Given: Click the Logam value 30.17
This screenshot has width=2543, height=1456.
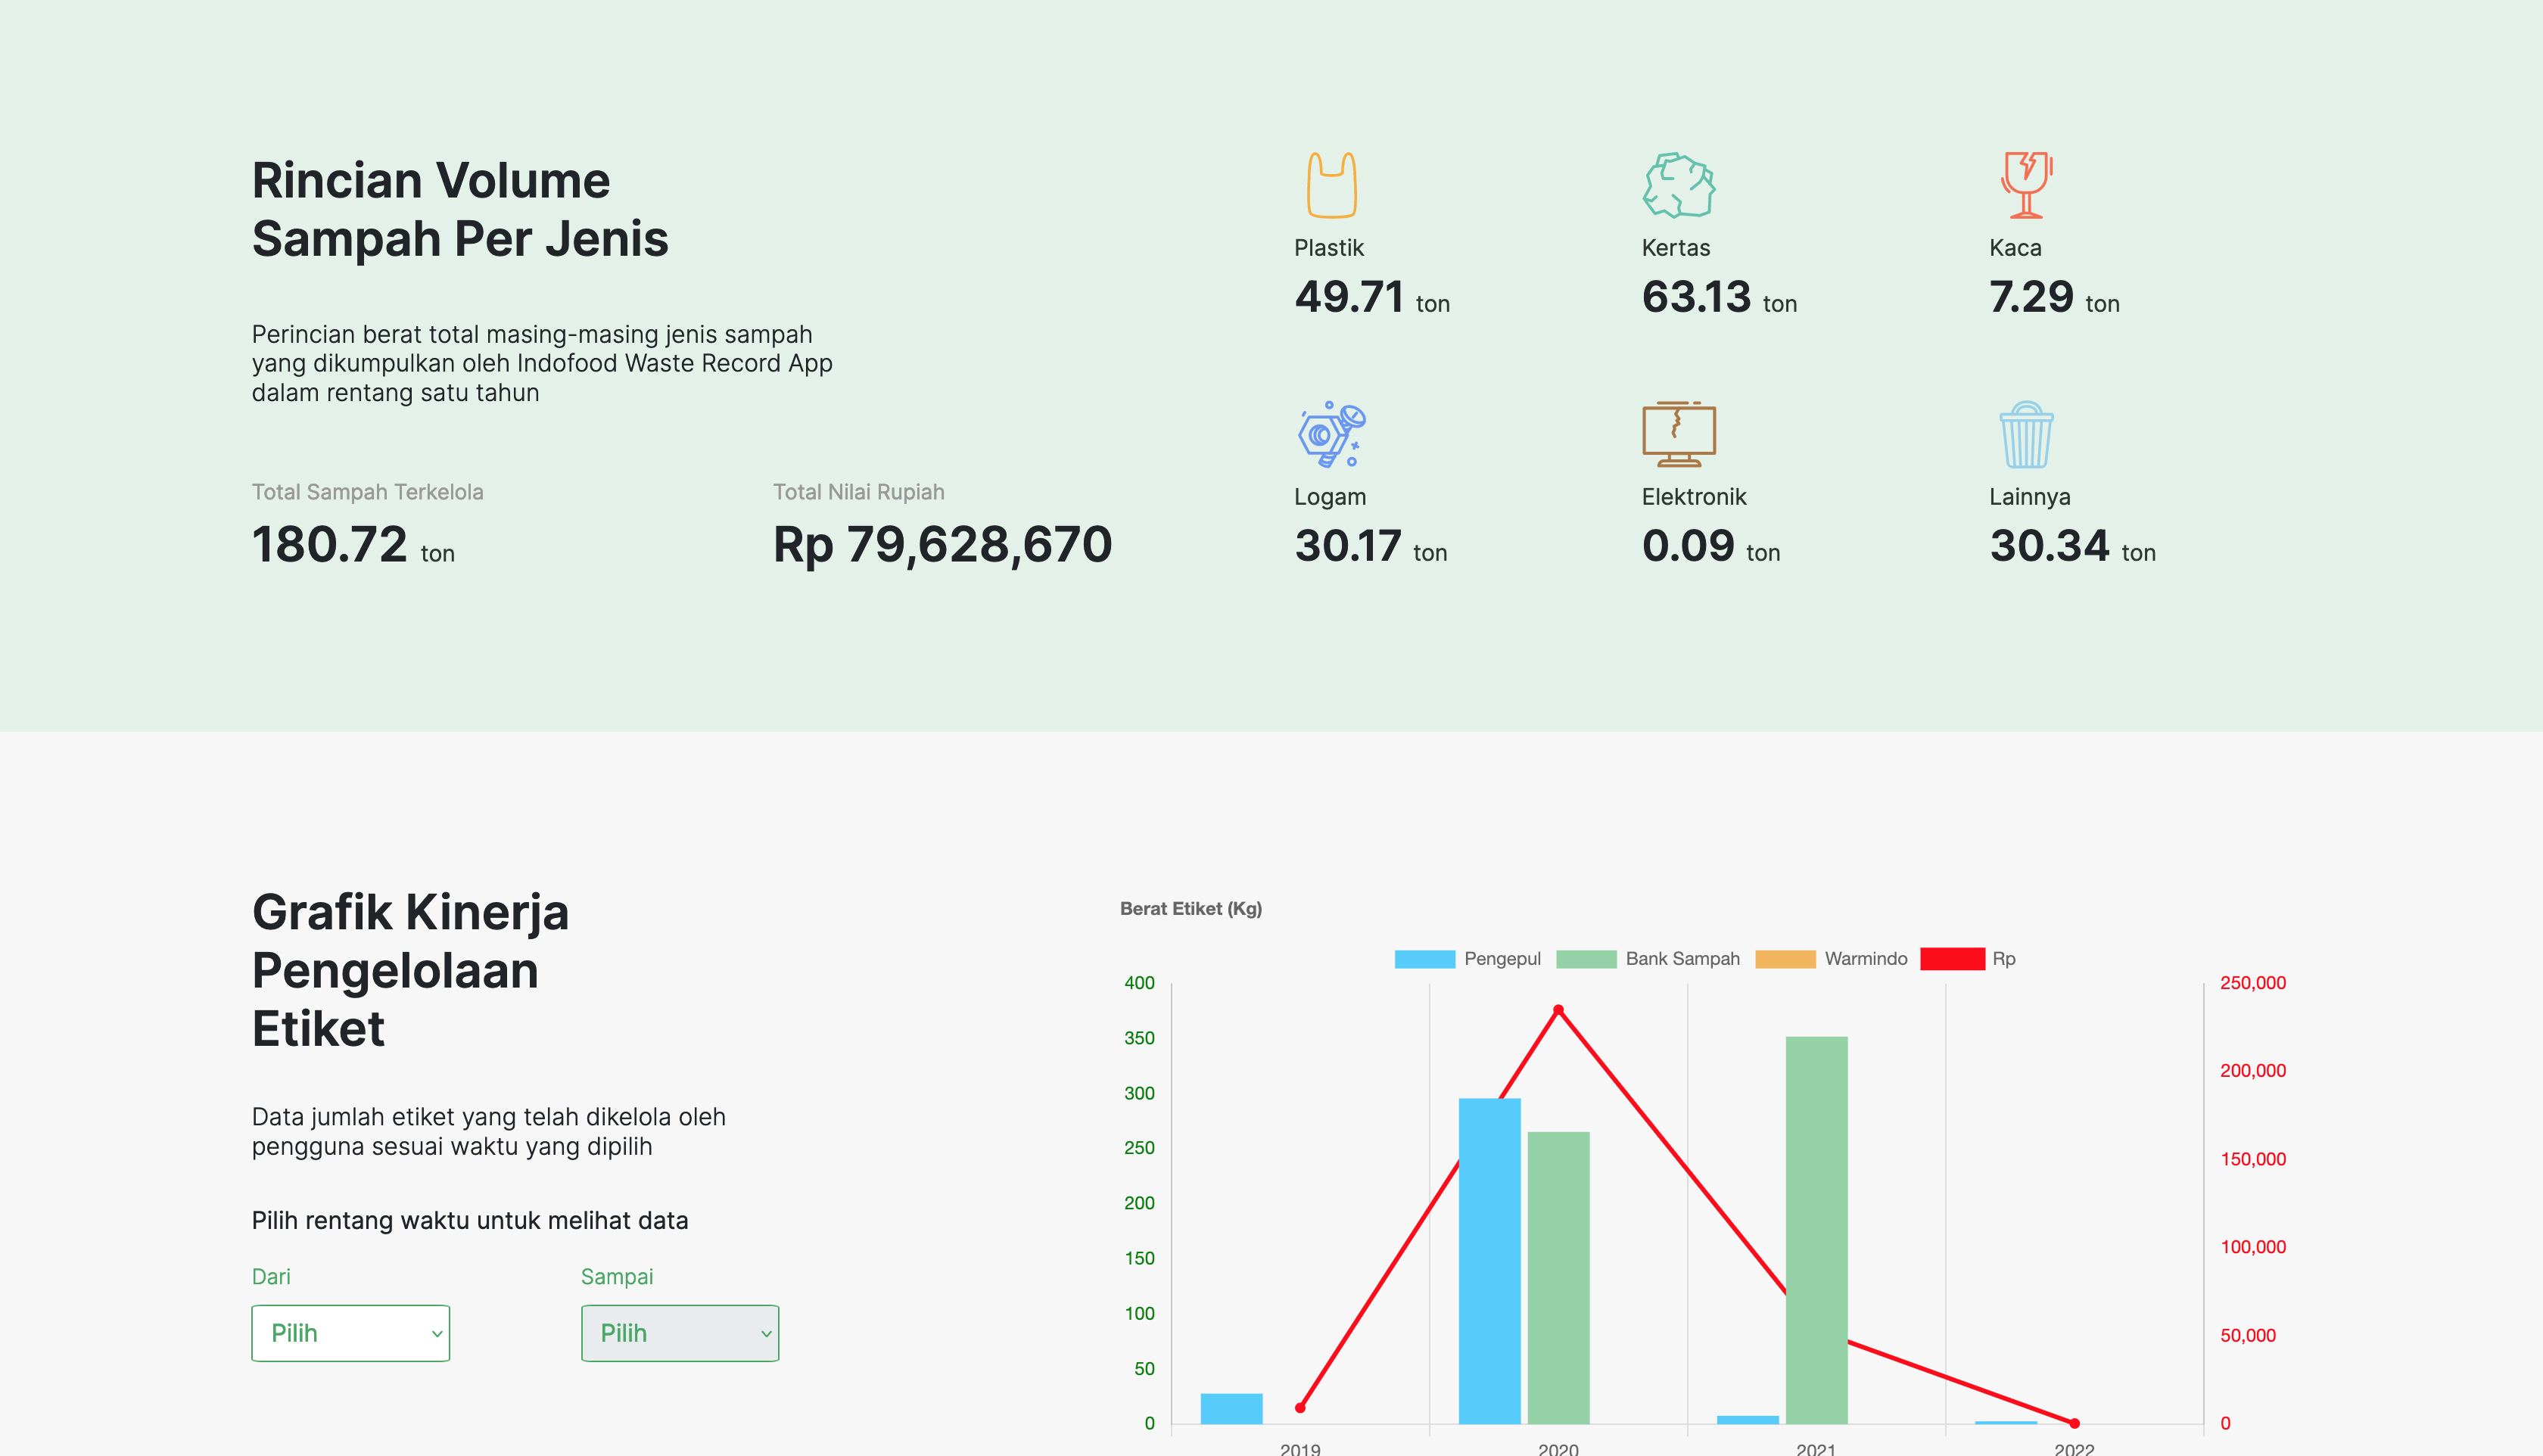Looking at the screenshot, I should (1348, 546).
